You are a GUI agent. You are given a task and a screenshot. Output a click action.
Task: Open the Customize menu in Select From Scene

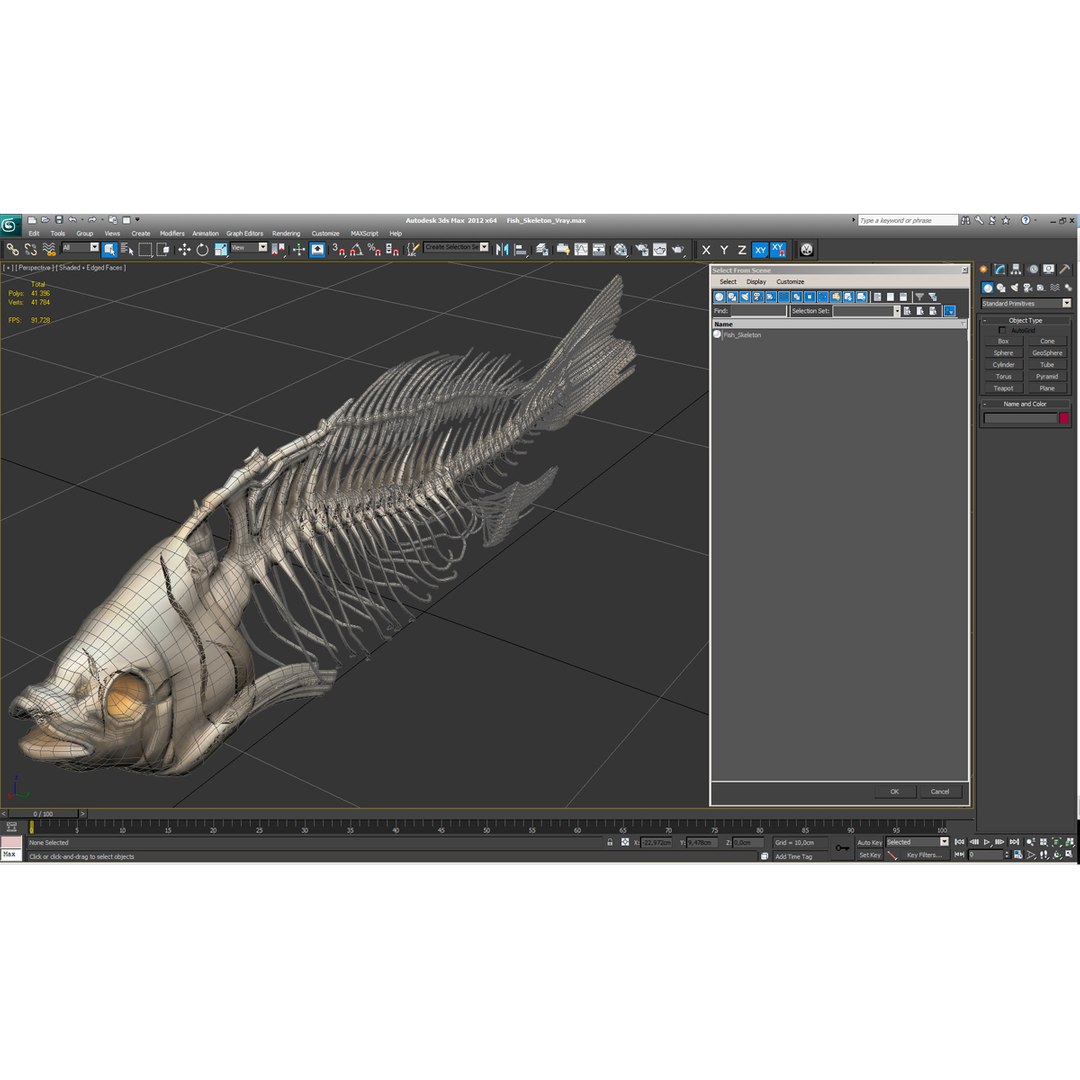click(x=790, y=282)
